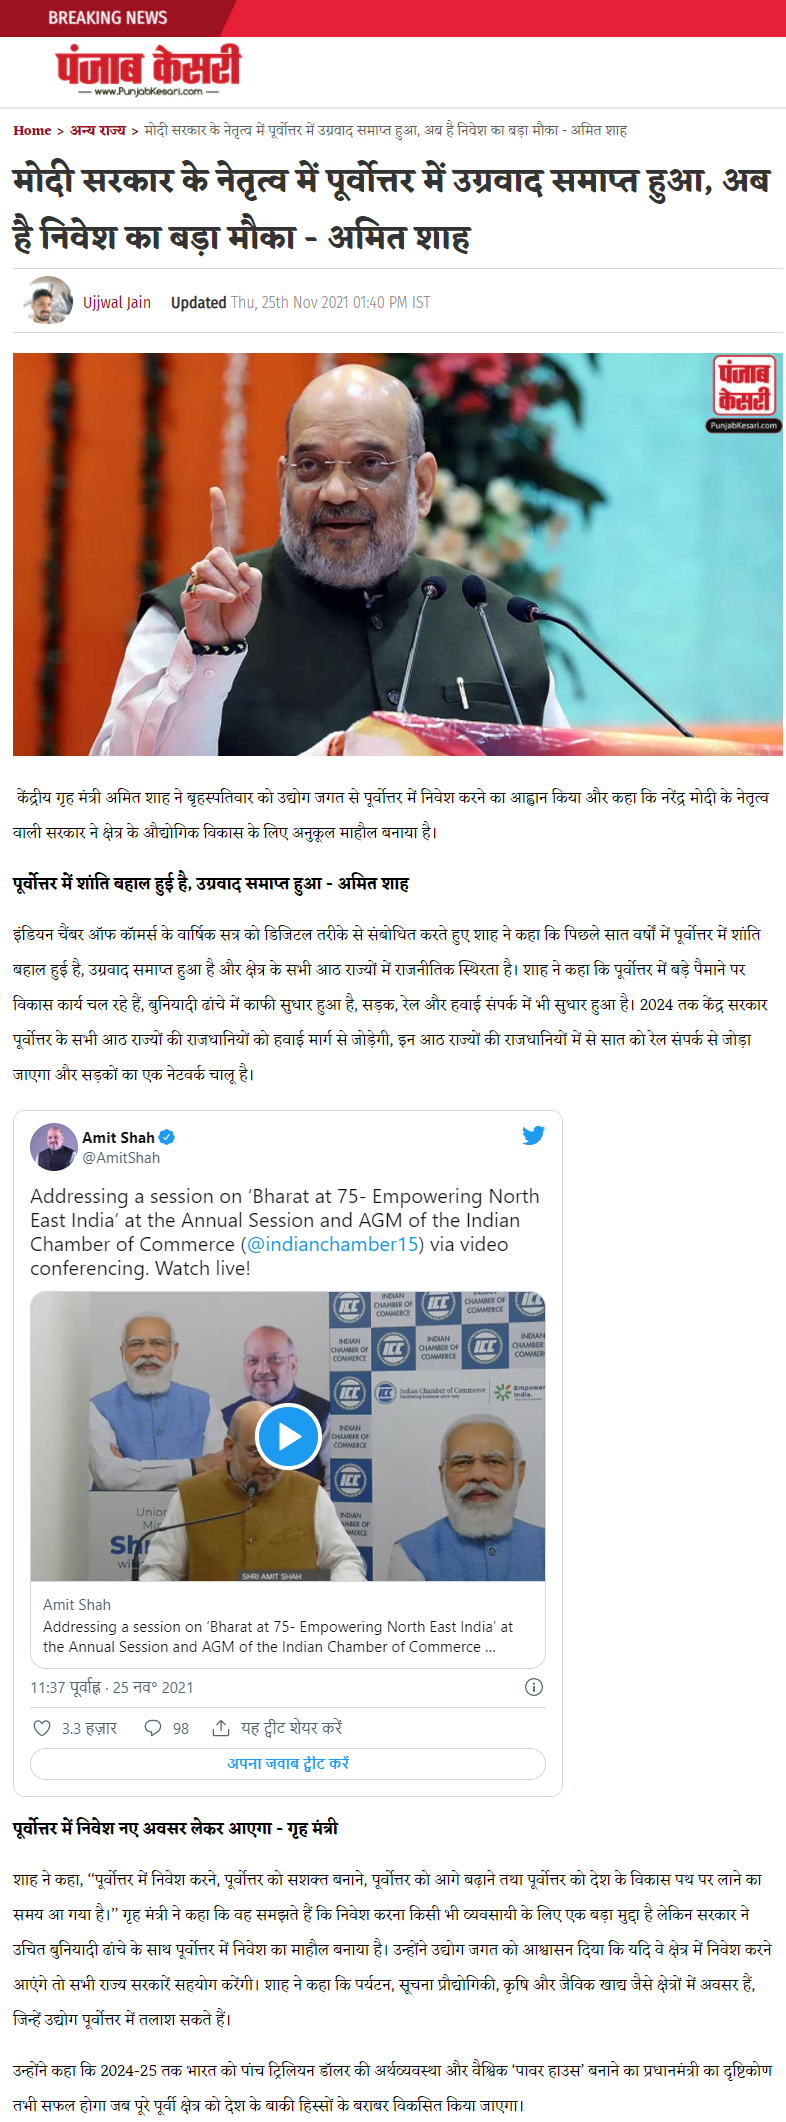This screenshot has height=2122, width=786.
Task: Click the share tweet arrow icon
Action: click(221, 1728)
